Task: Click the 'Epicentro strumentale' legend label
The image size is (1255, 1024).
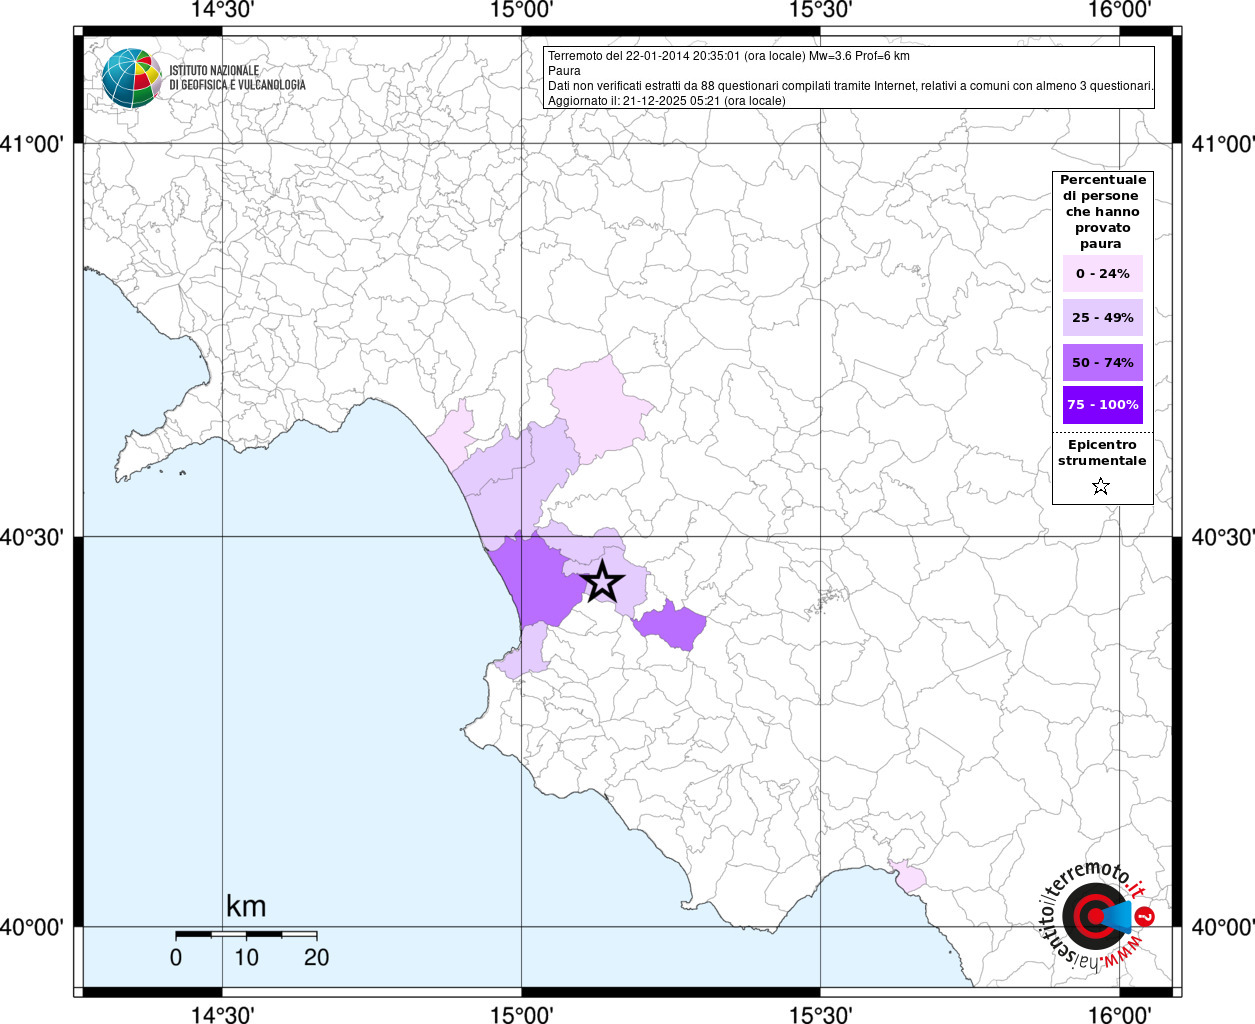Action: coord(1102,453)
